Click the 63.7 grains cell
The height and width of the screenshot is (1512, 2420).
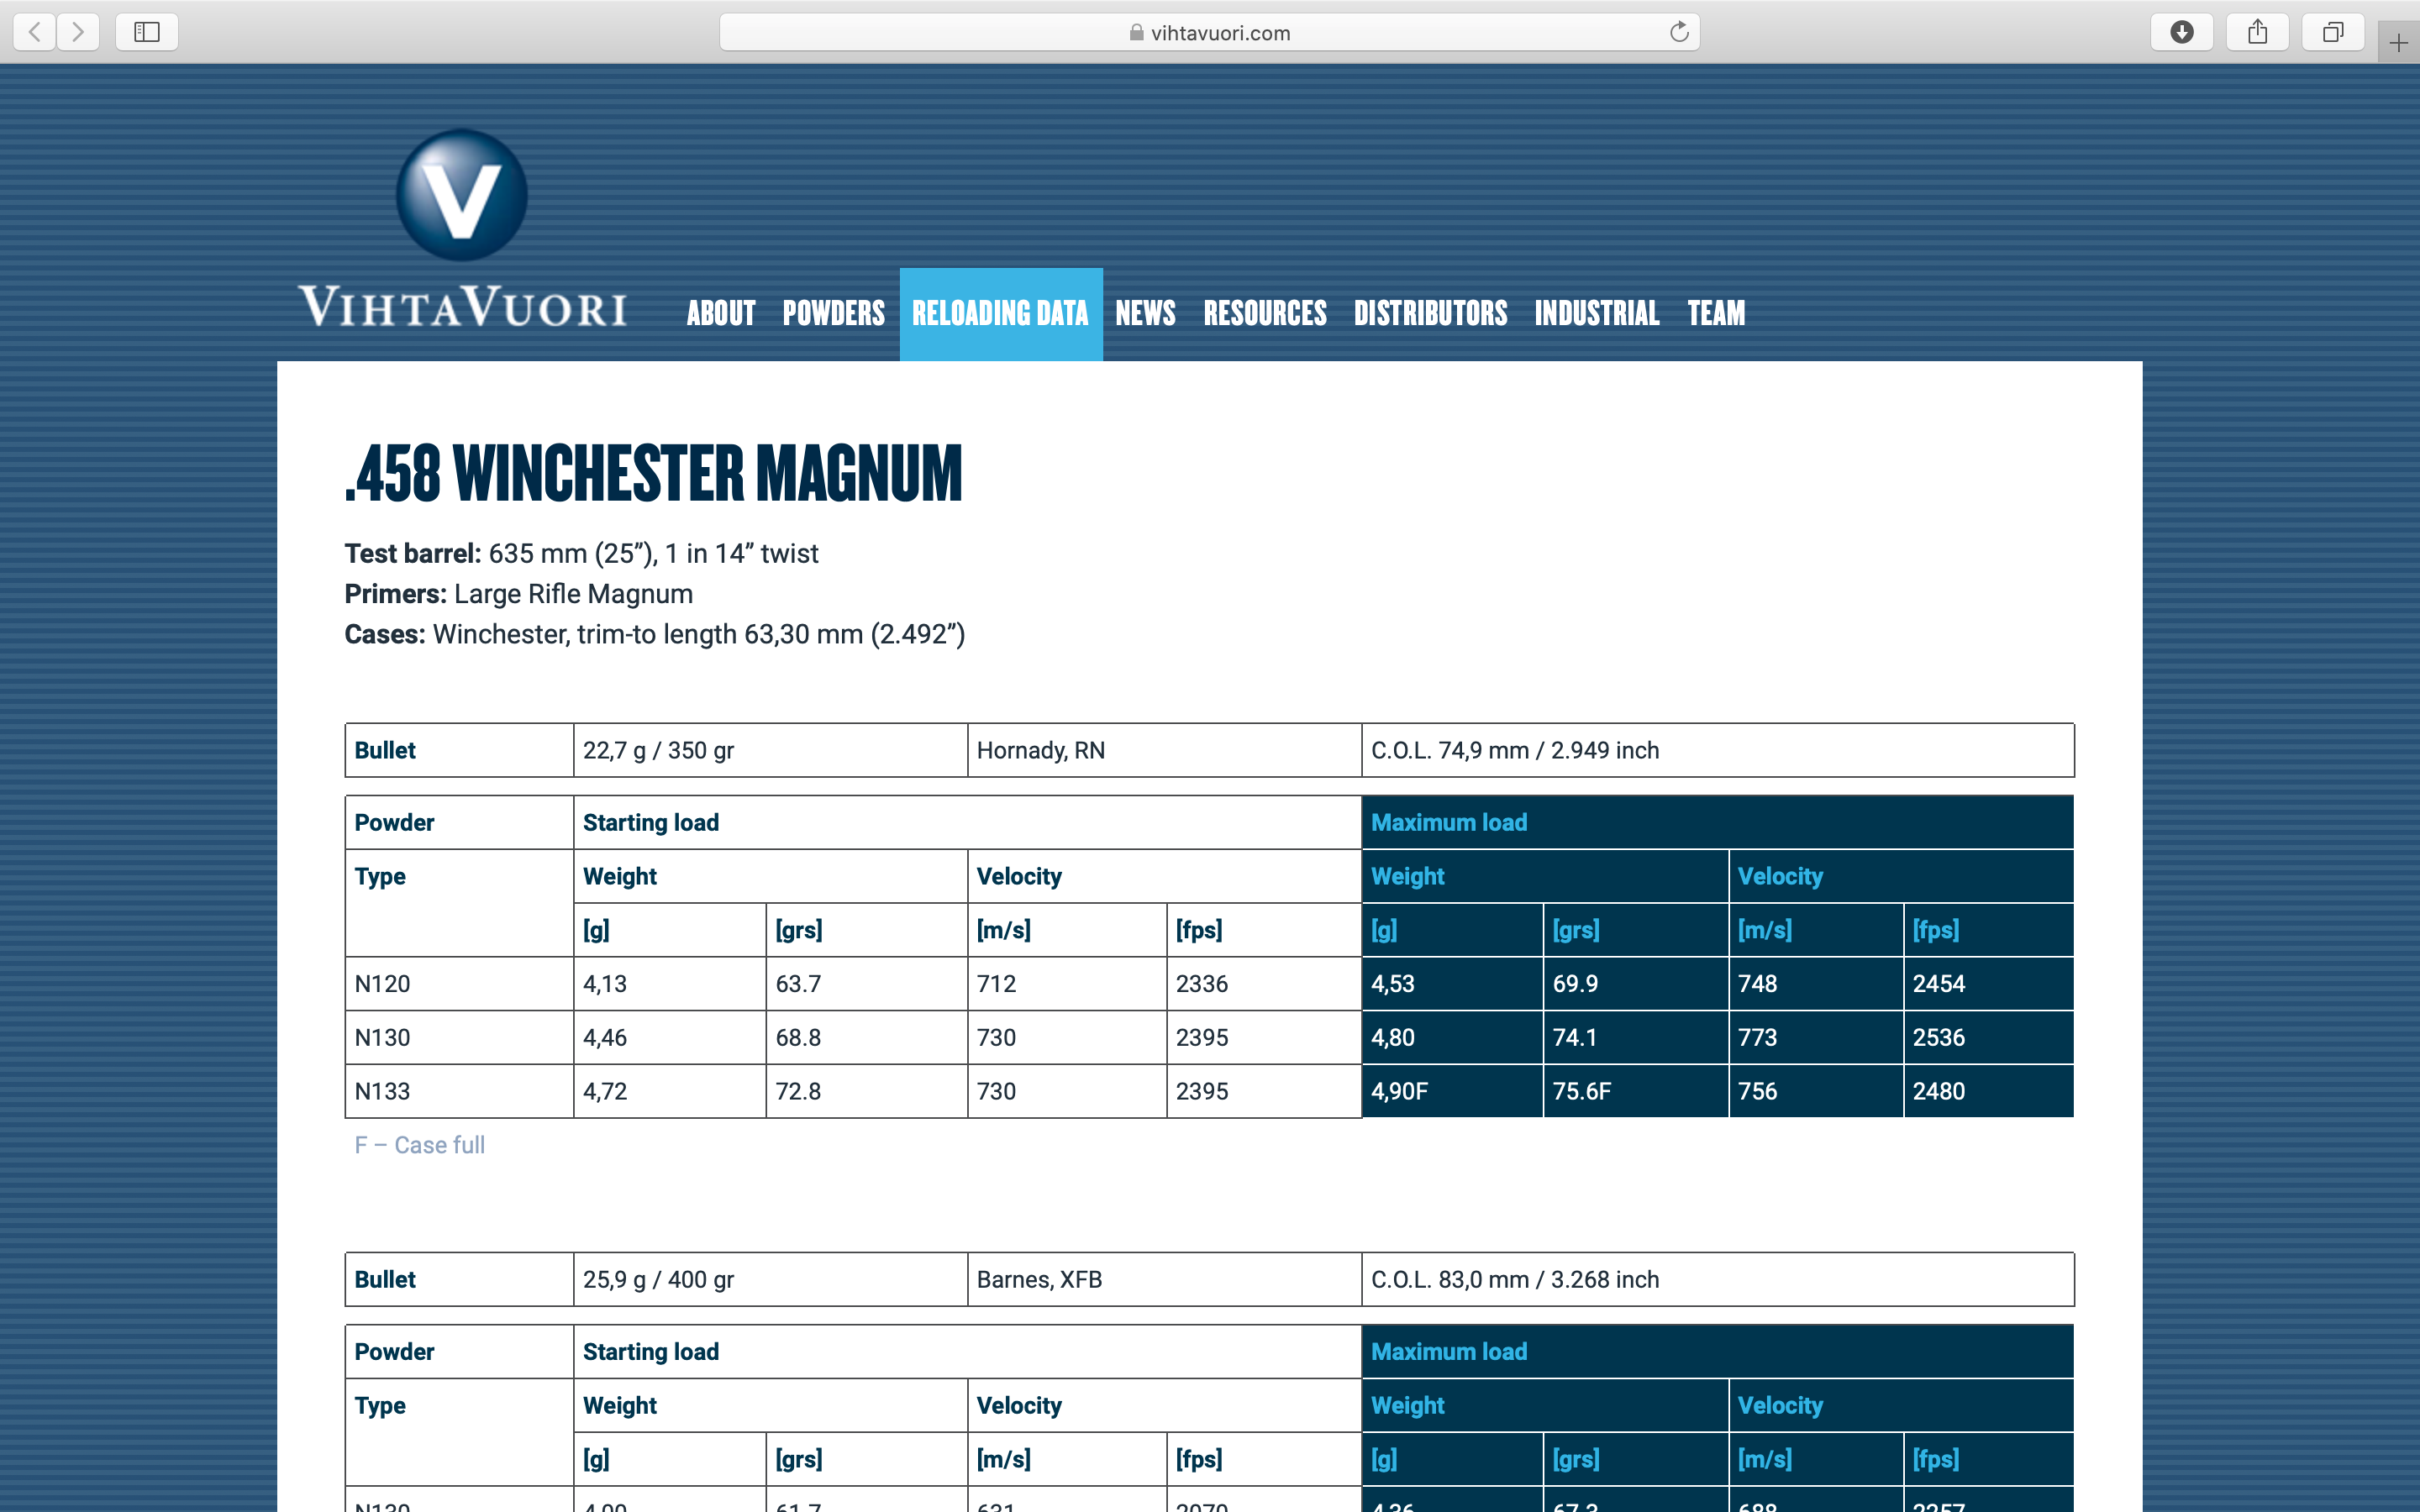pyautogui.click(x=866, y=984)
